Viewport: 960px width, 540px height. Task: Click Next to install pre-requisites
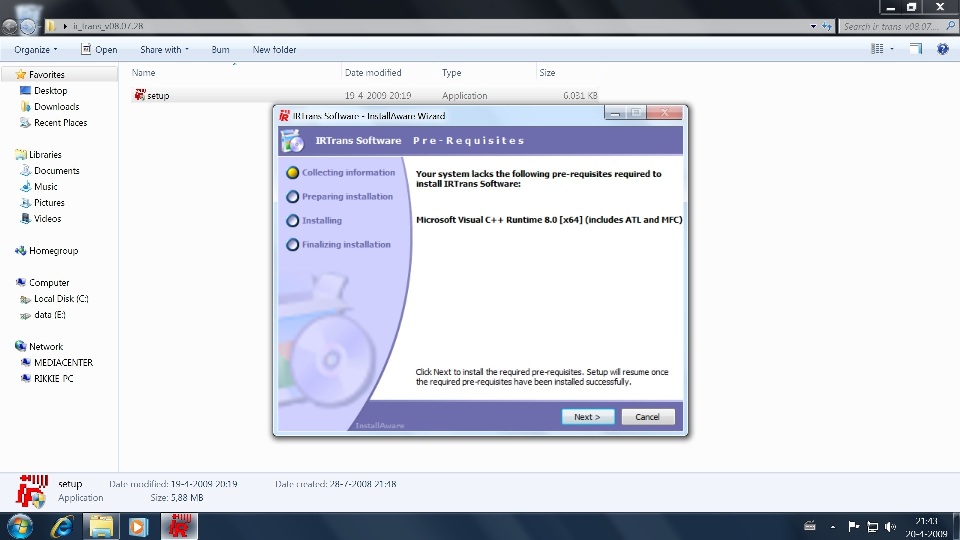click(587, 417)
